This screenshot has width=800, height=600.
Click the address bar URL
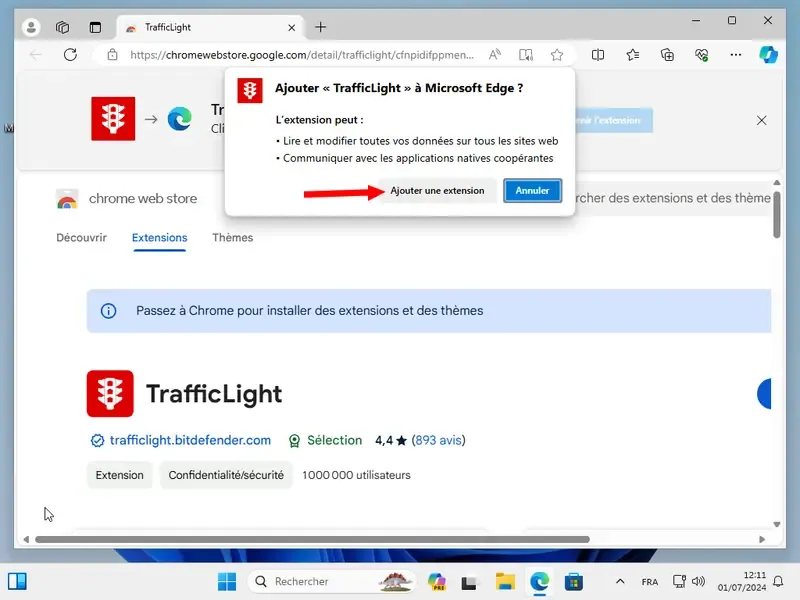302,55
